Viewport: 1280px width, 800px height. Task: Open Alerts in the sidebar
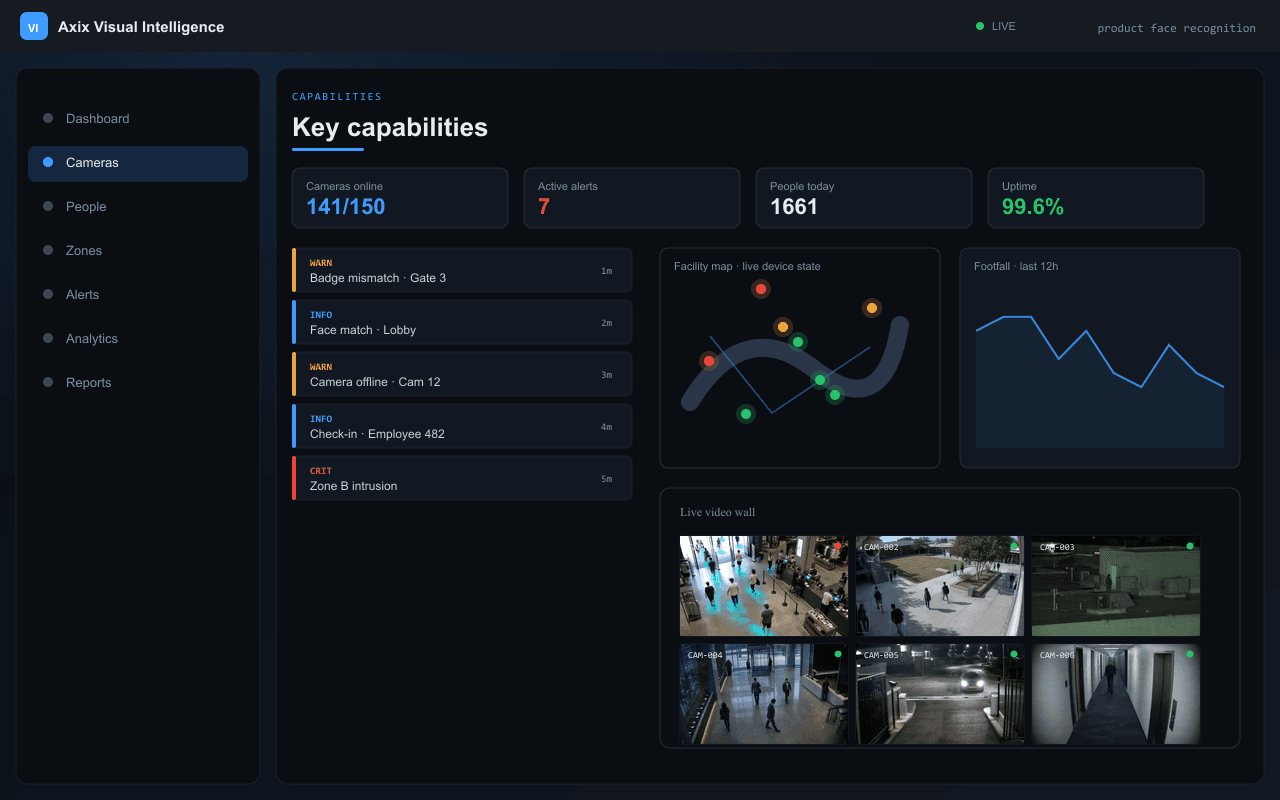138,295
